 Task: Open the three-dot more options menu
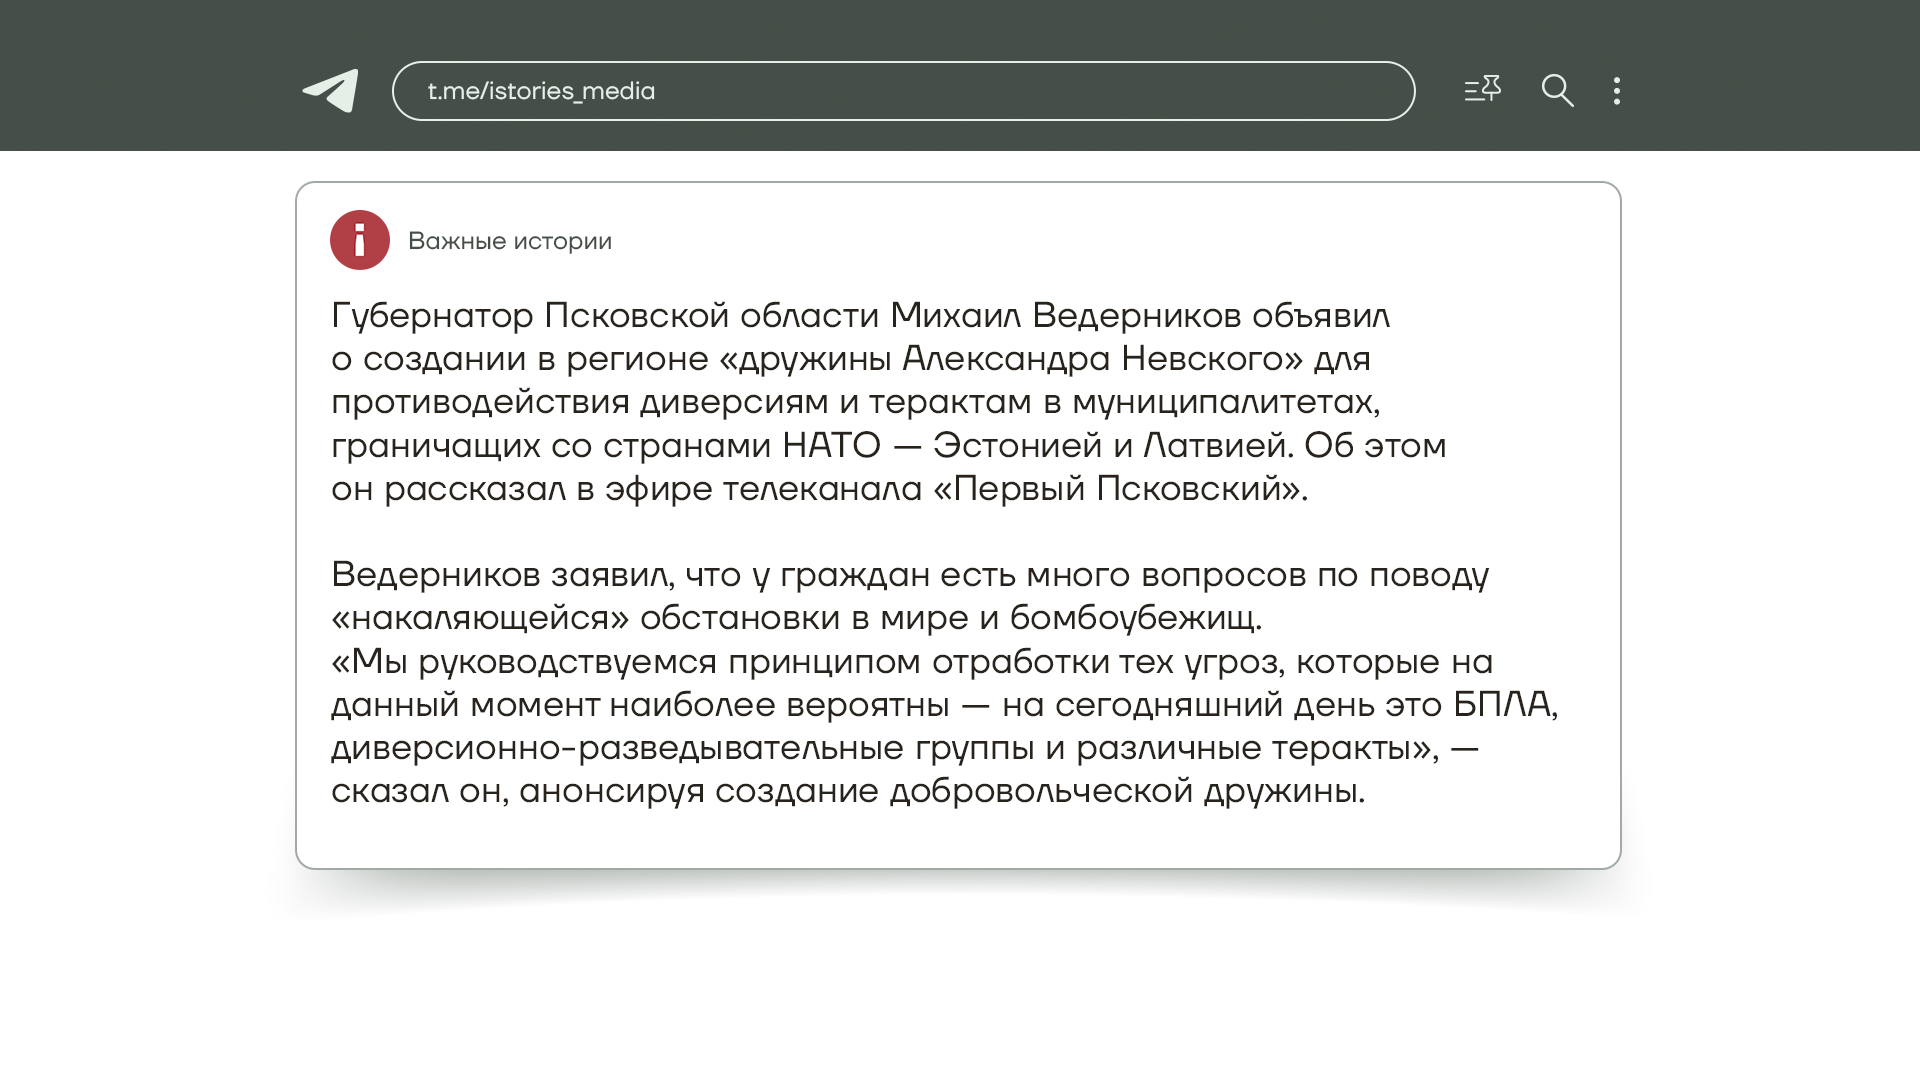coord(1617,91)
